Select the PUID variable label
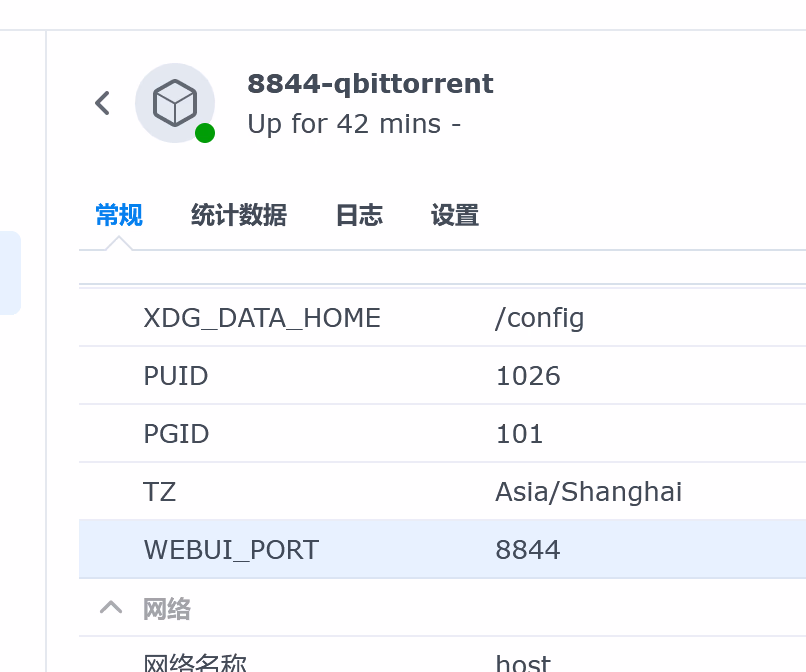 [x=176, y=376]
